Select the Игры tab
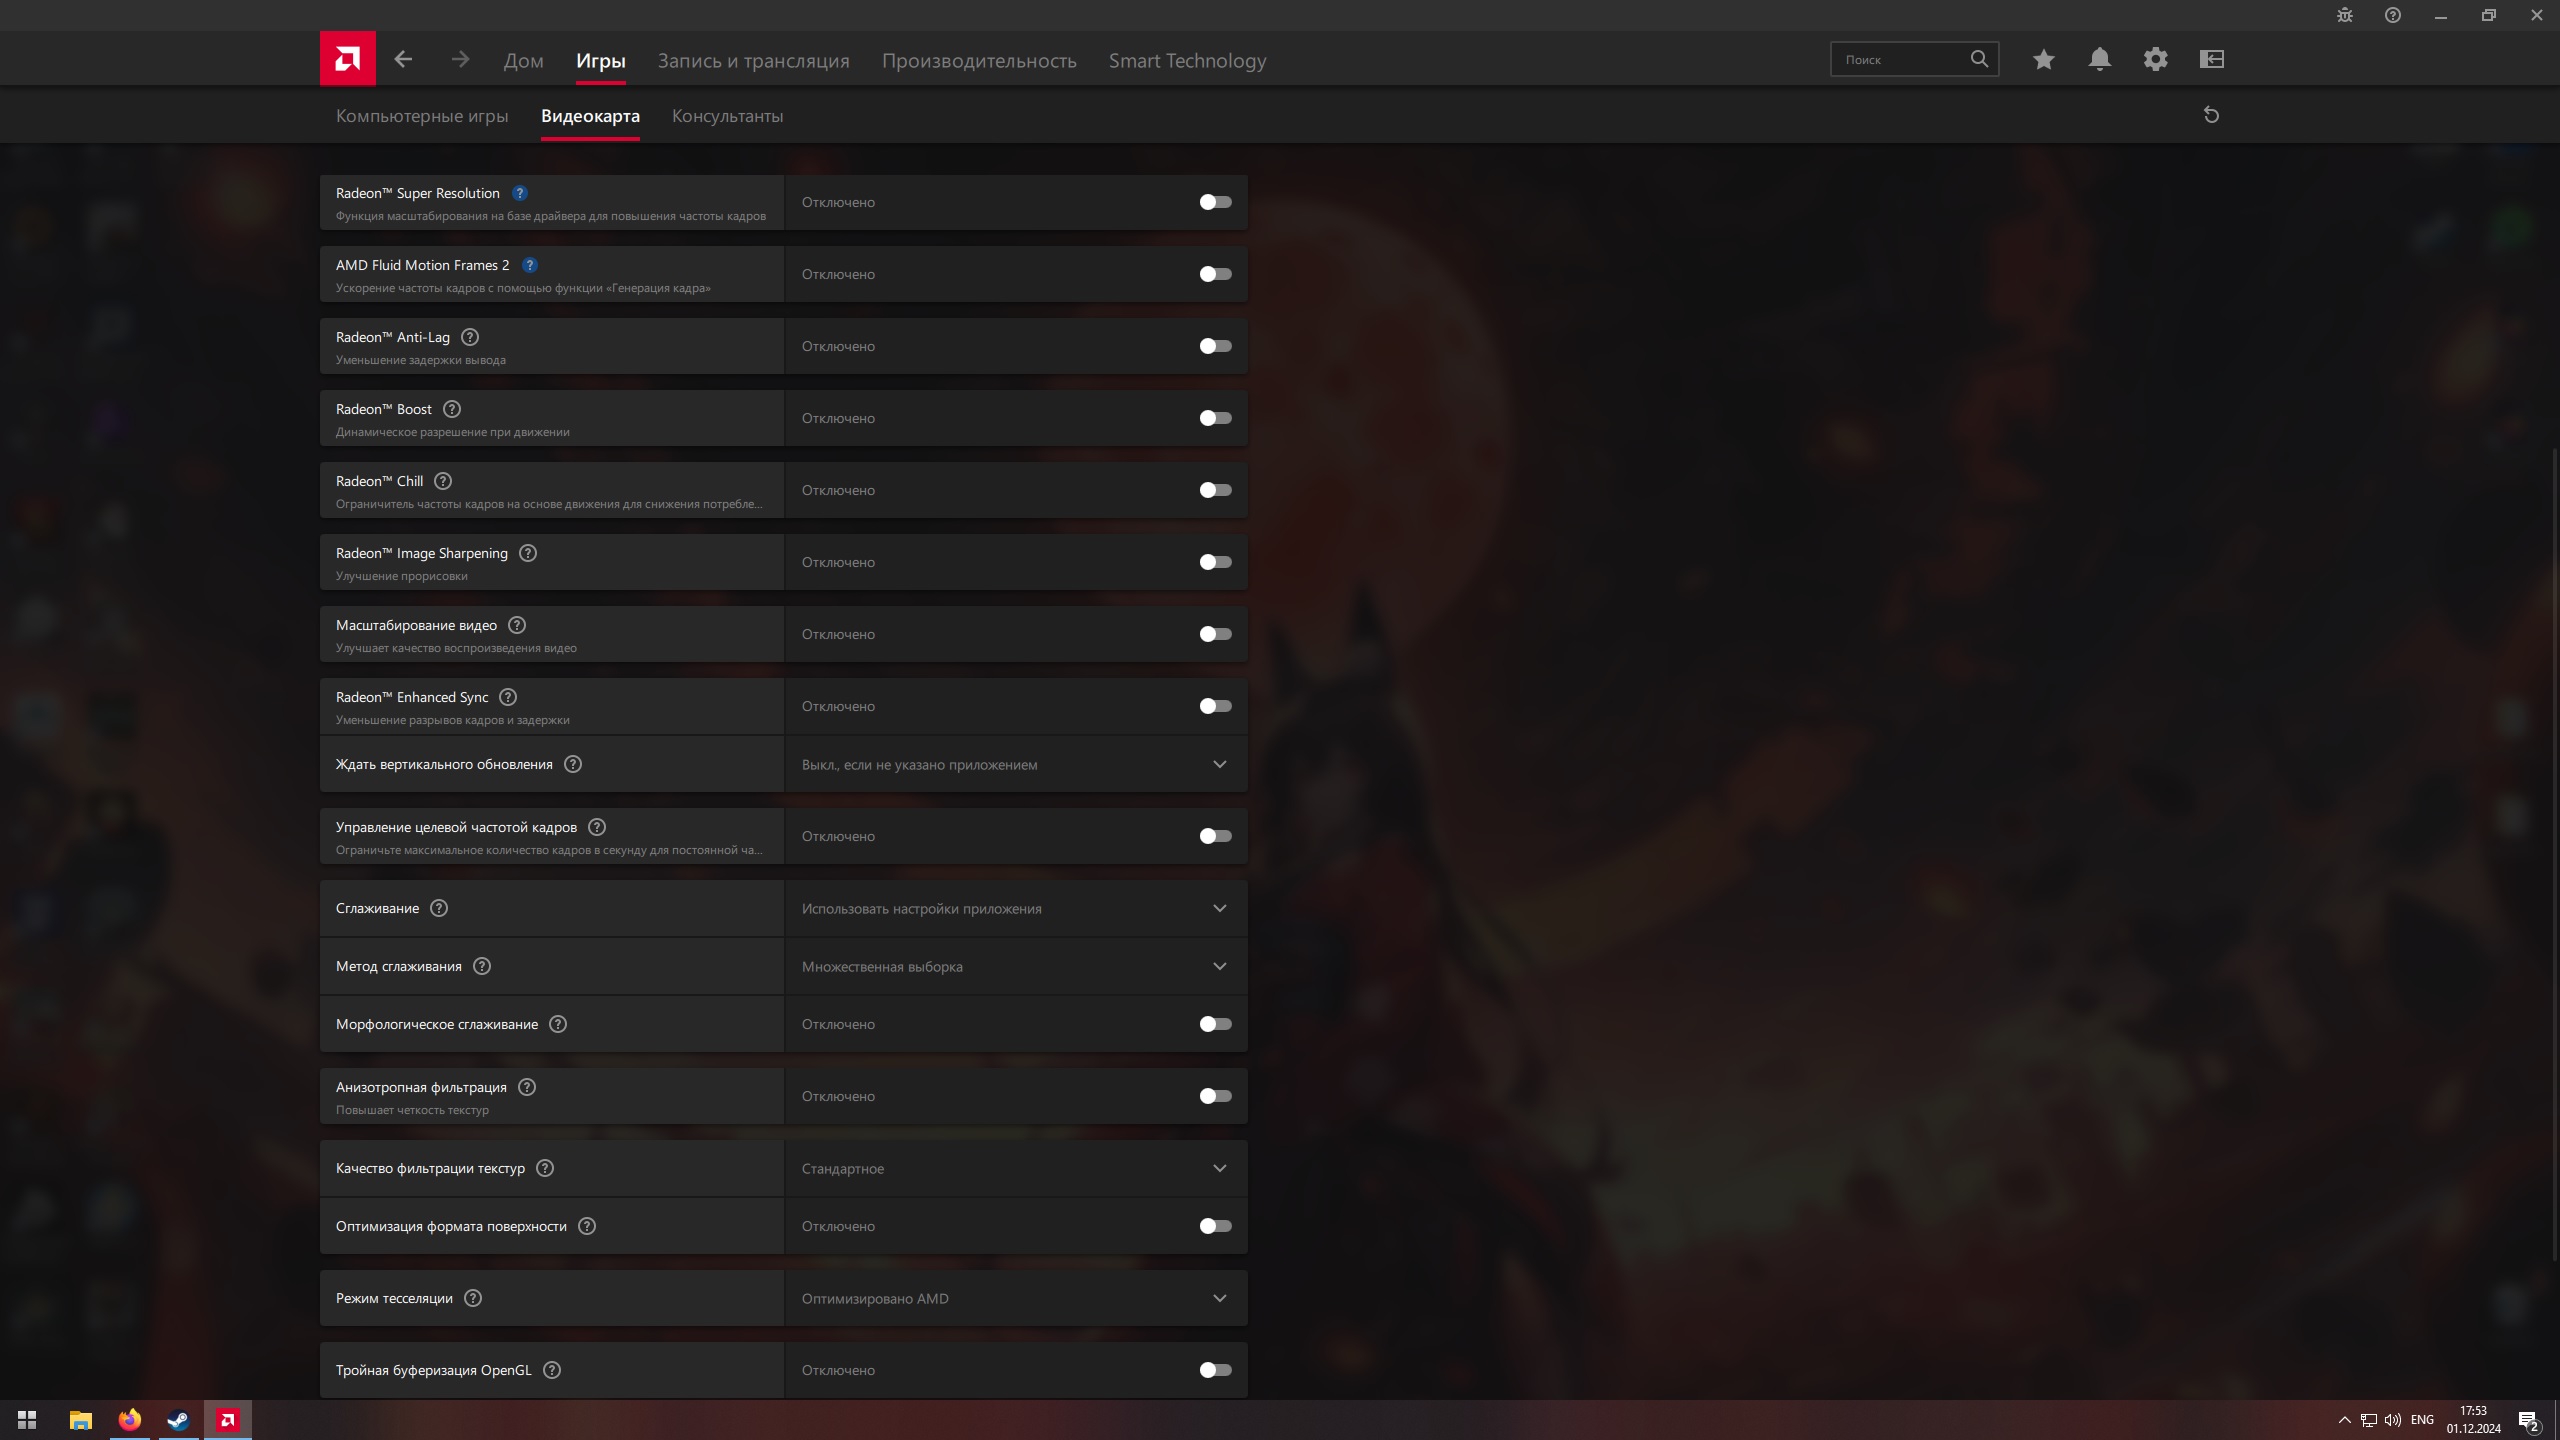 [x=601, y=61]
